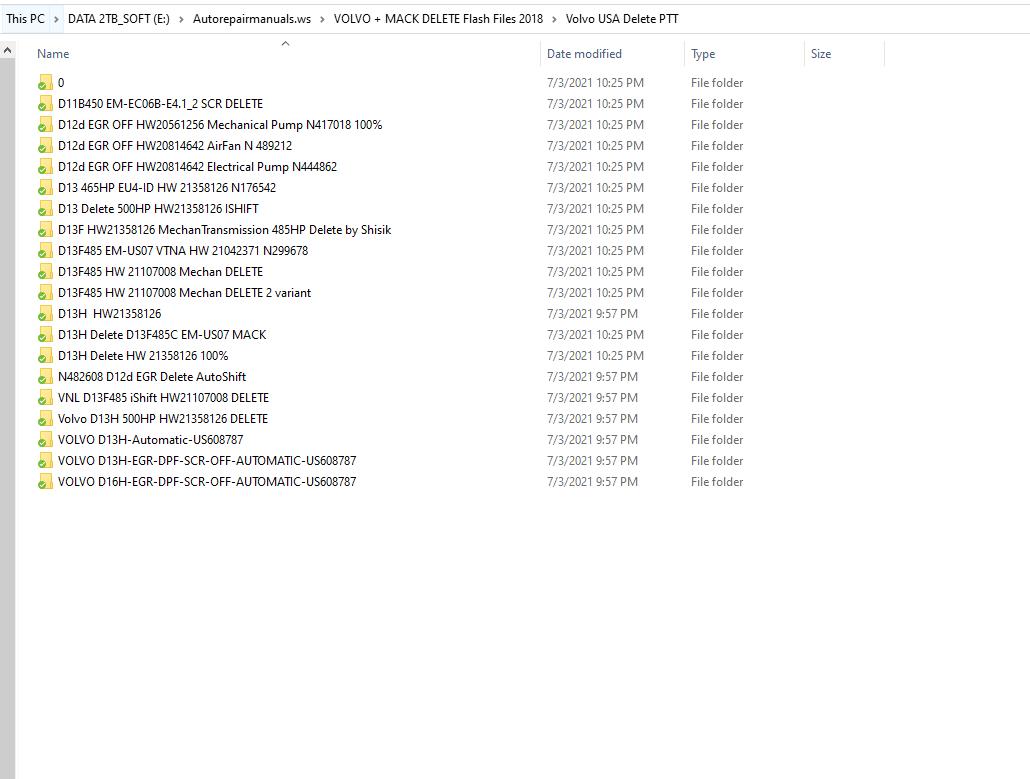Select D13H Delete D13F485C EM-US07 MACK name
Viewport: 1030px width, 779px height.
pos(162,335)
